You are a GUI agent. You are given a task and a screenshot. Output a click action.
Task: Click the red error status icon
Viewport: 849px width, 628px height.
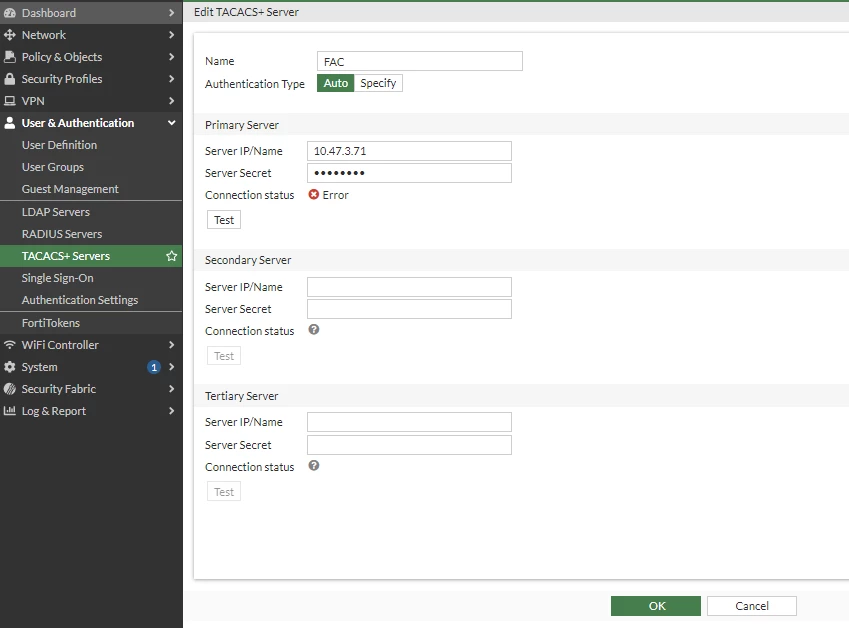click(x=314, y=194)
